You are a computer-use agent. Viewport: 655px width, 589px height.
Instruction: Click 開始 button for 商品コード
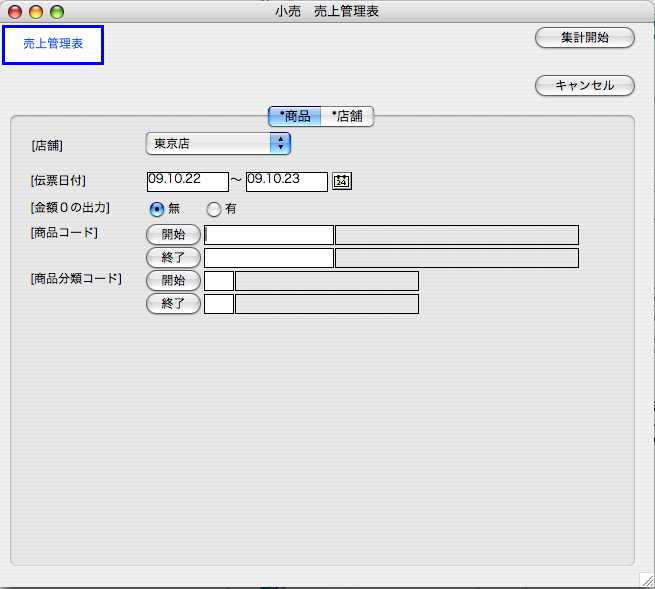[x=173, y=234]
